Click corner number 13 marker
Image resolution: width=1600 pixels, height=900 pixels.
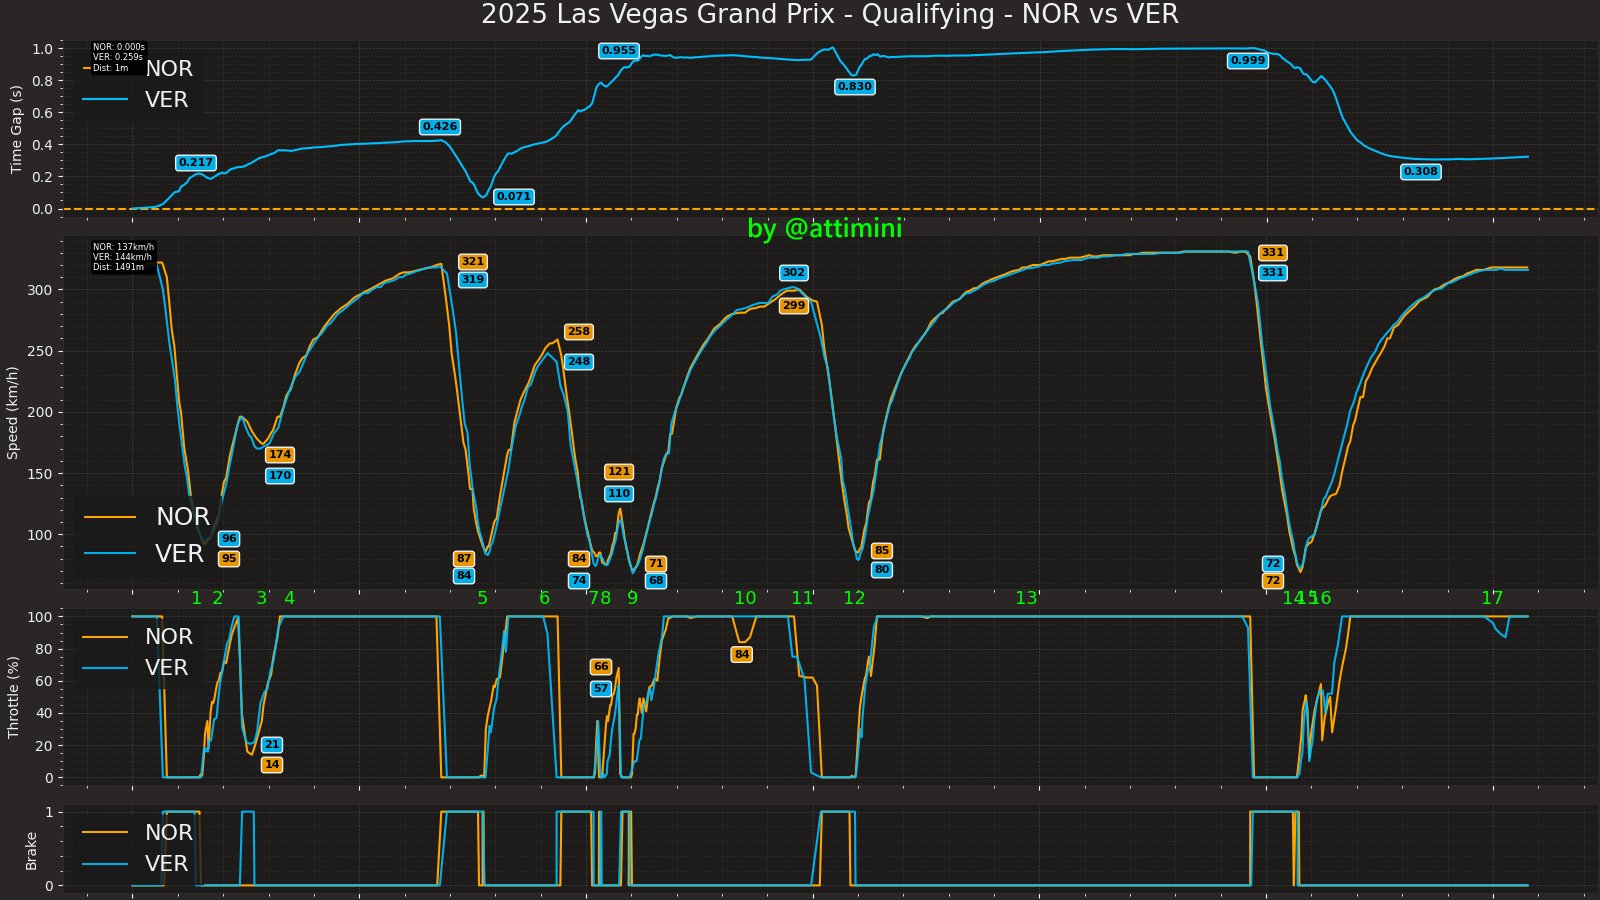coord(1026,598)
